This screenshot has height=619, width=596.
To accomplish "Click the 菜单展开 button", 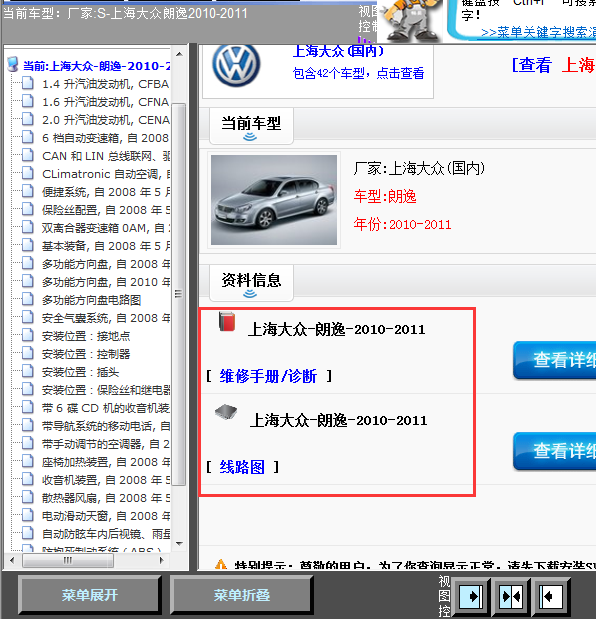I will [90, 595].
